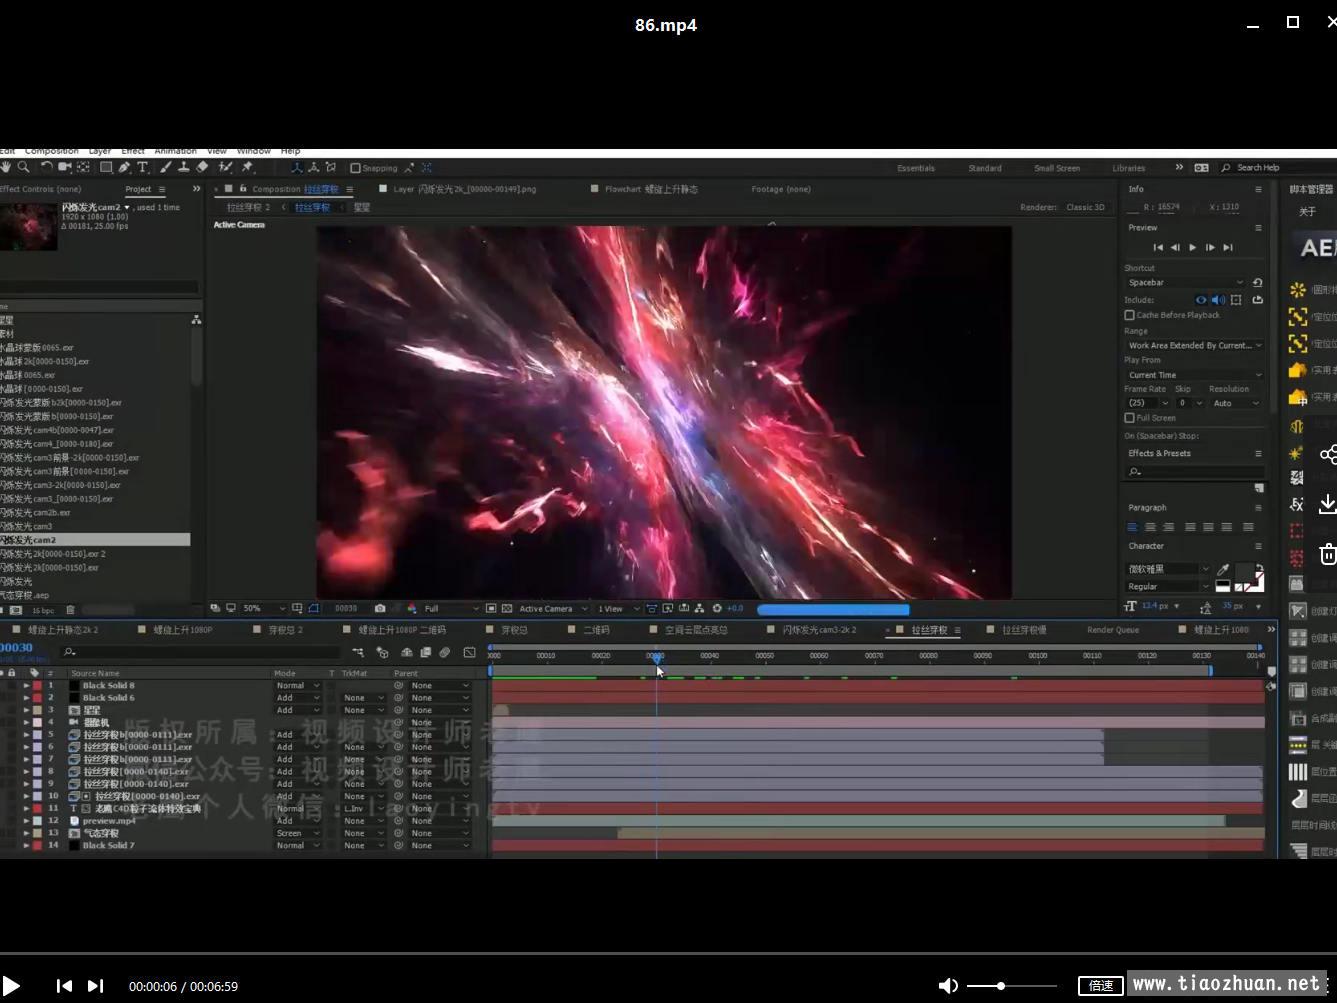Select the Pan Behind anchor point tool
This screenshot has width=1337, height=1003.
84,168
